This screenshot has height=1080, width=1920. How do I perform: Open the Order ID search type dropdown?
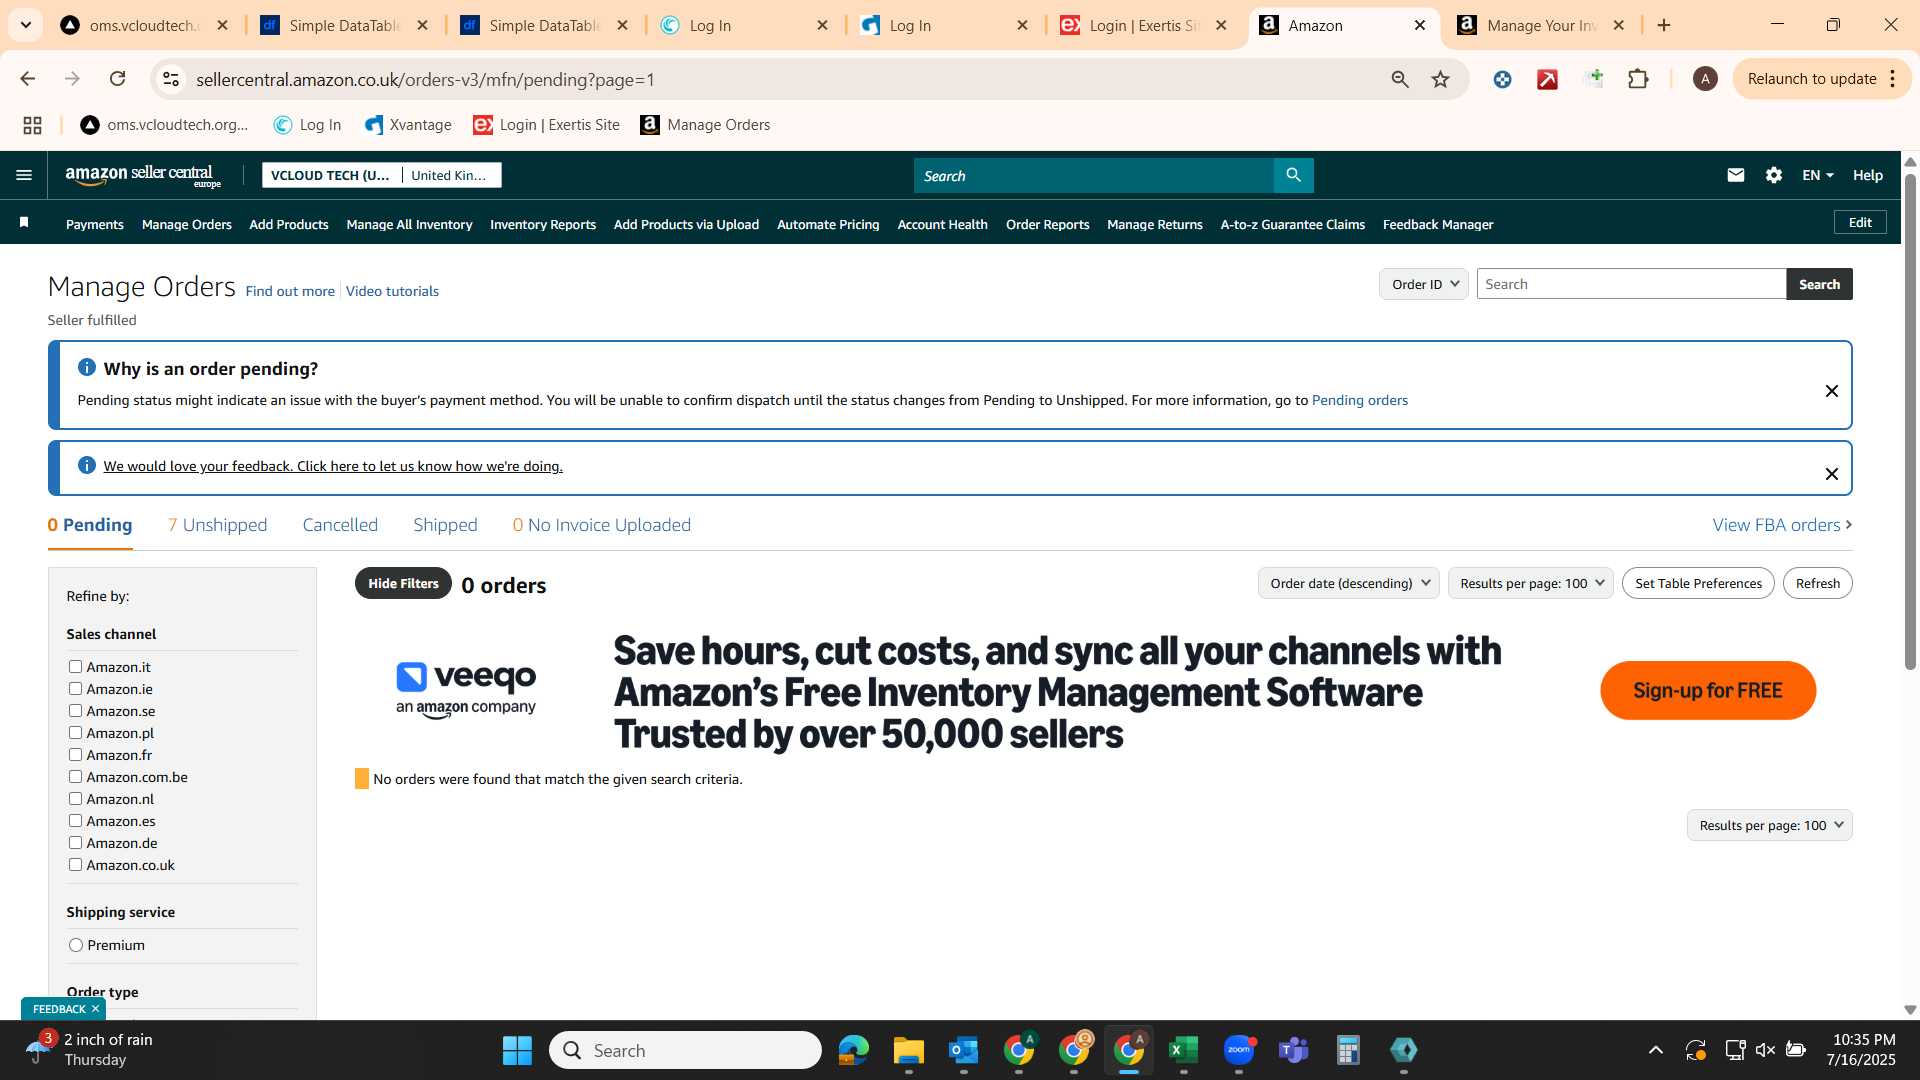(x=1424, y=284)
